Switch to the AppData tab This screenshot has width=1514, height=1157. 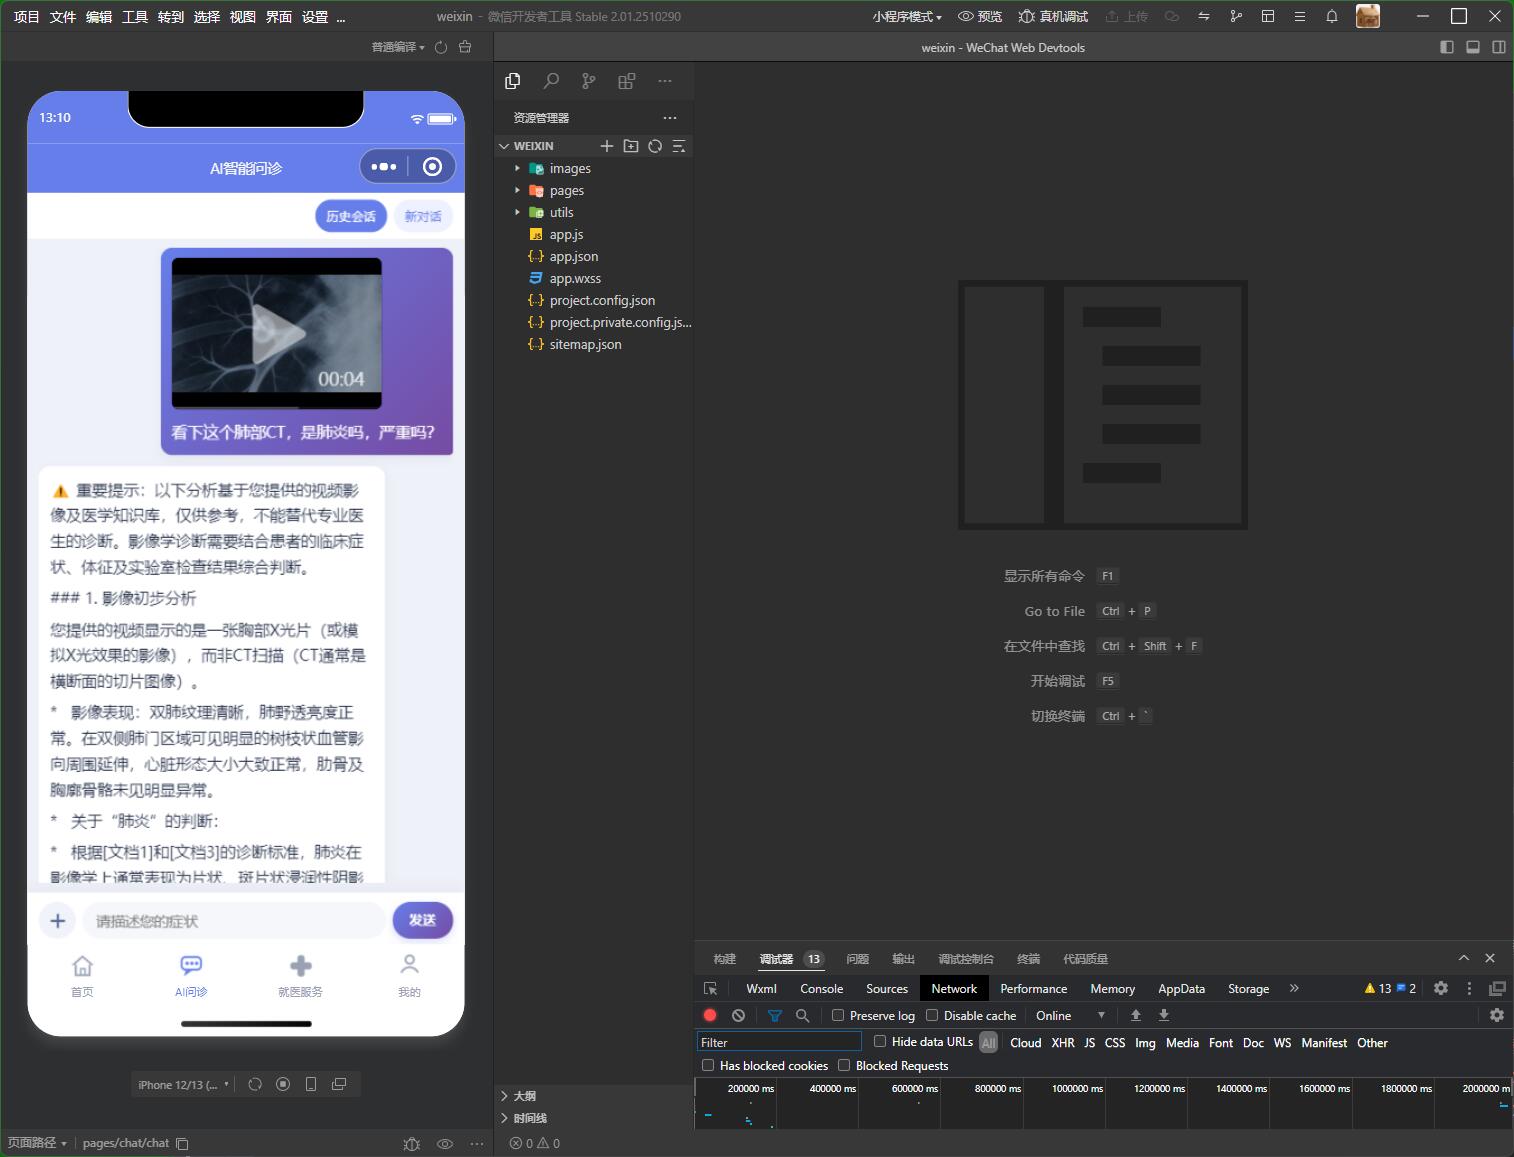(1181, 988)
